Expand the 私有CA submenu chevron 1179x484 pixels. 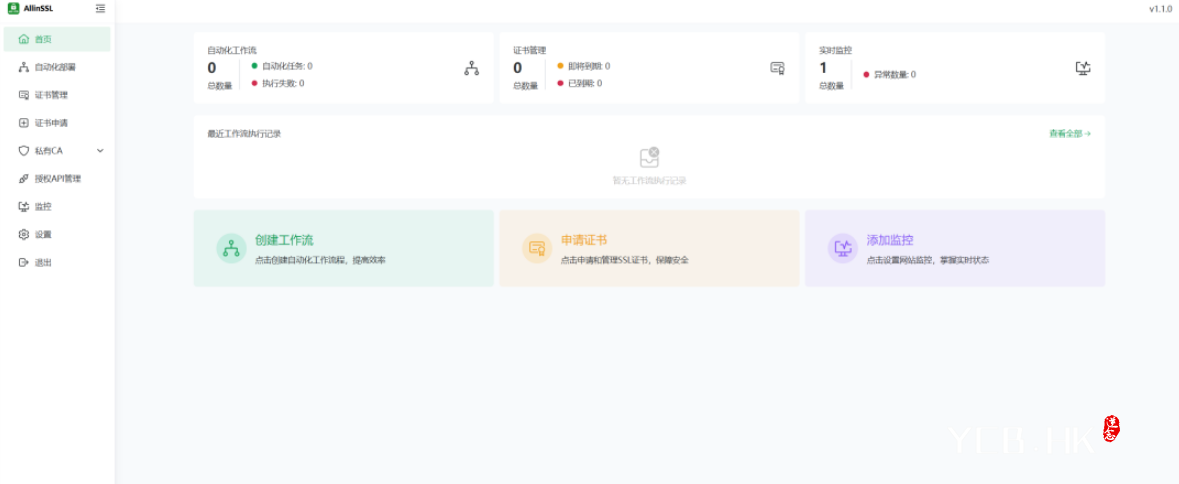point(100,151)
